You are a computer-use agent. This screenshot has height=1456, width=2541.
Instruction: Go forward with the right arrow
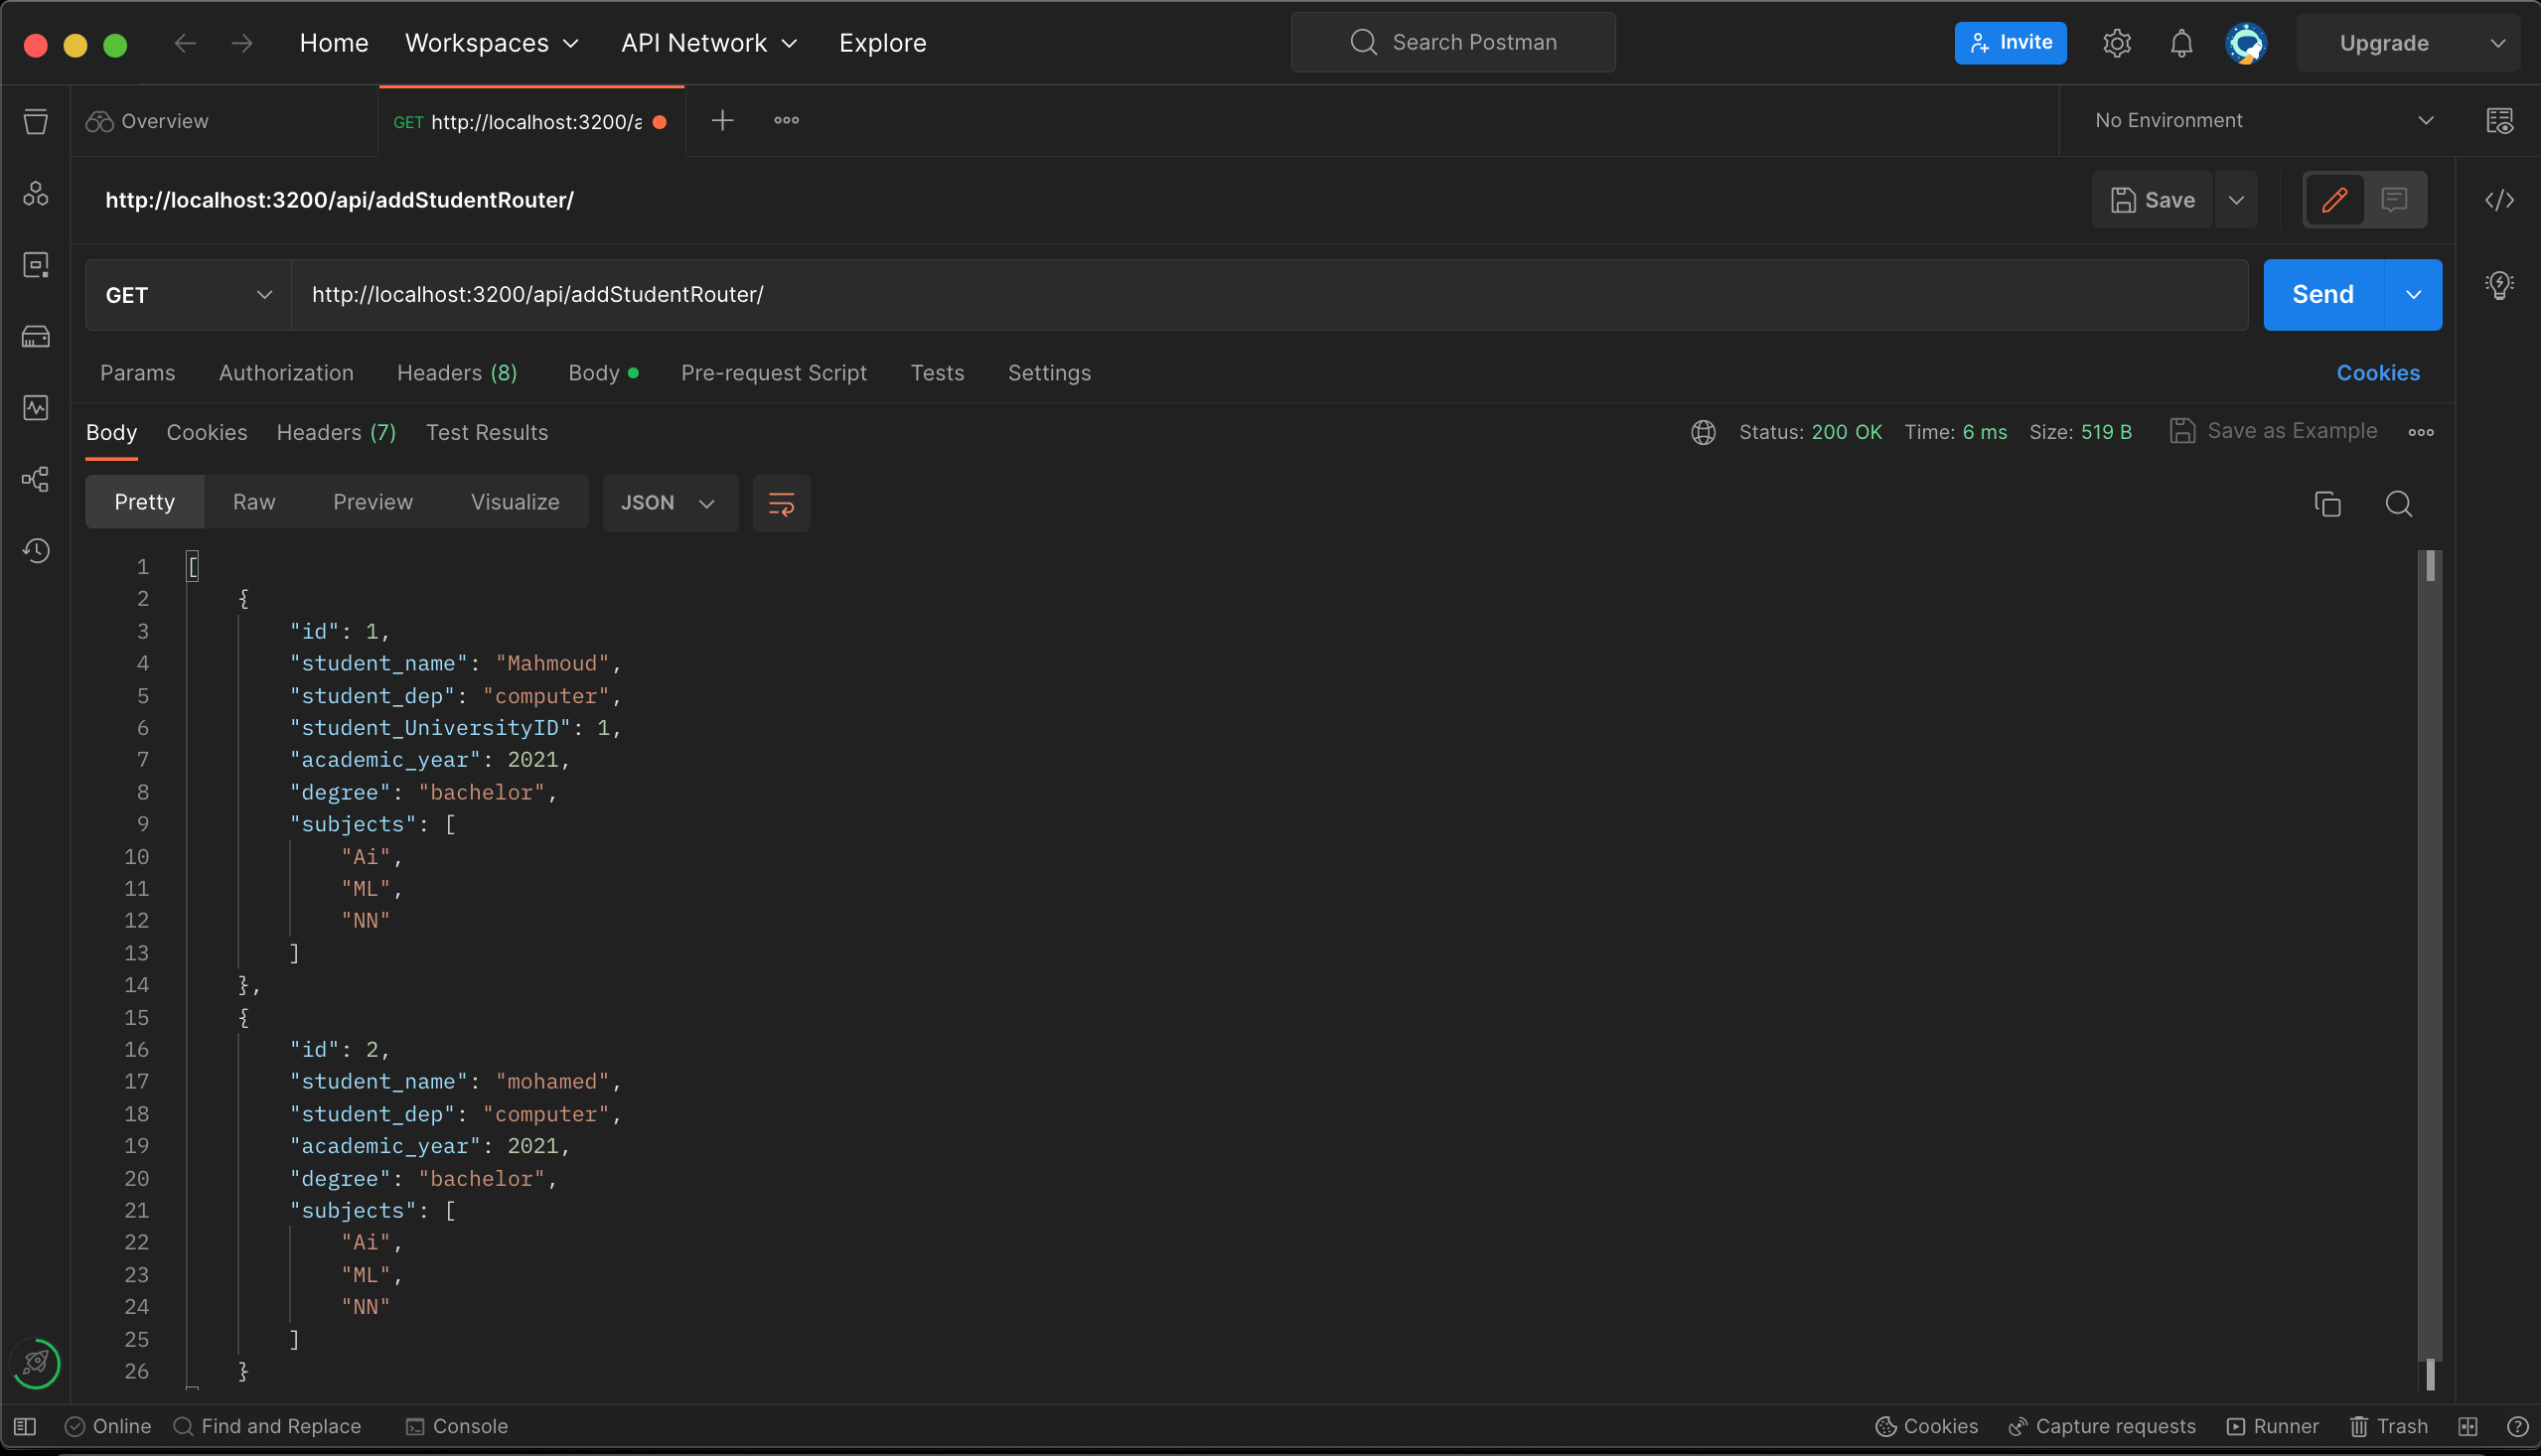242,43
